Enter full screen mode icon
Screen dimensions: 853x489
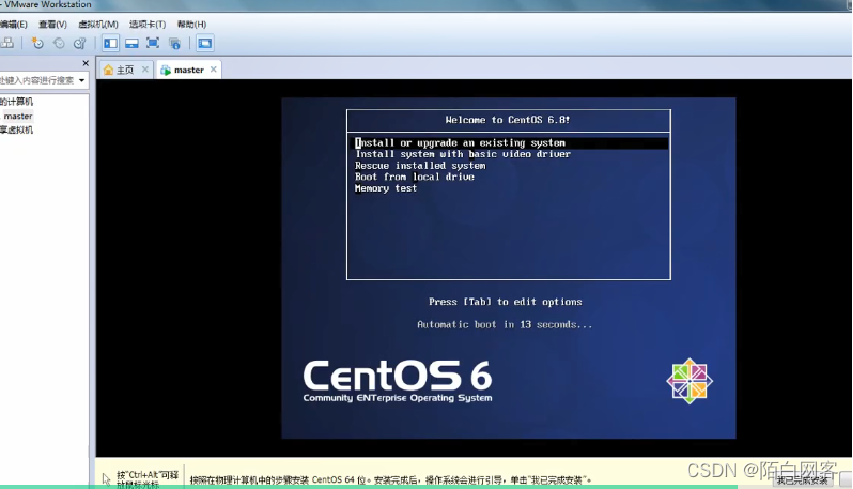point(152,43)
